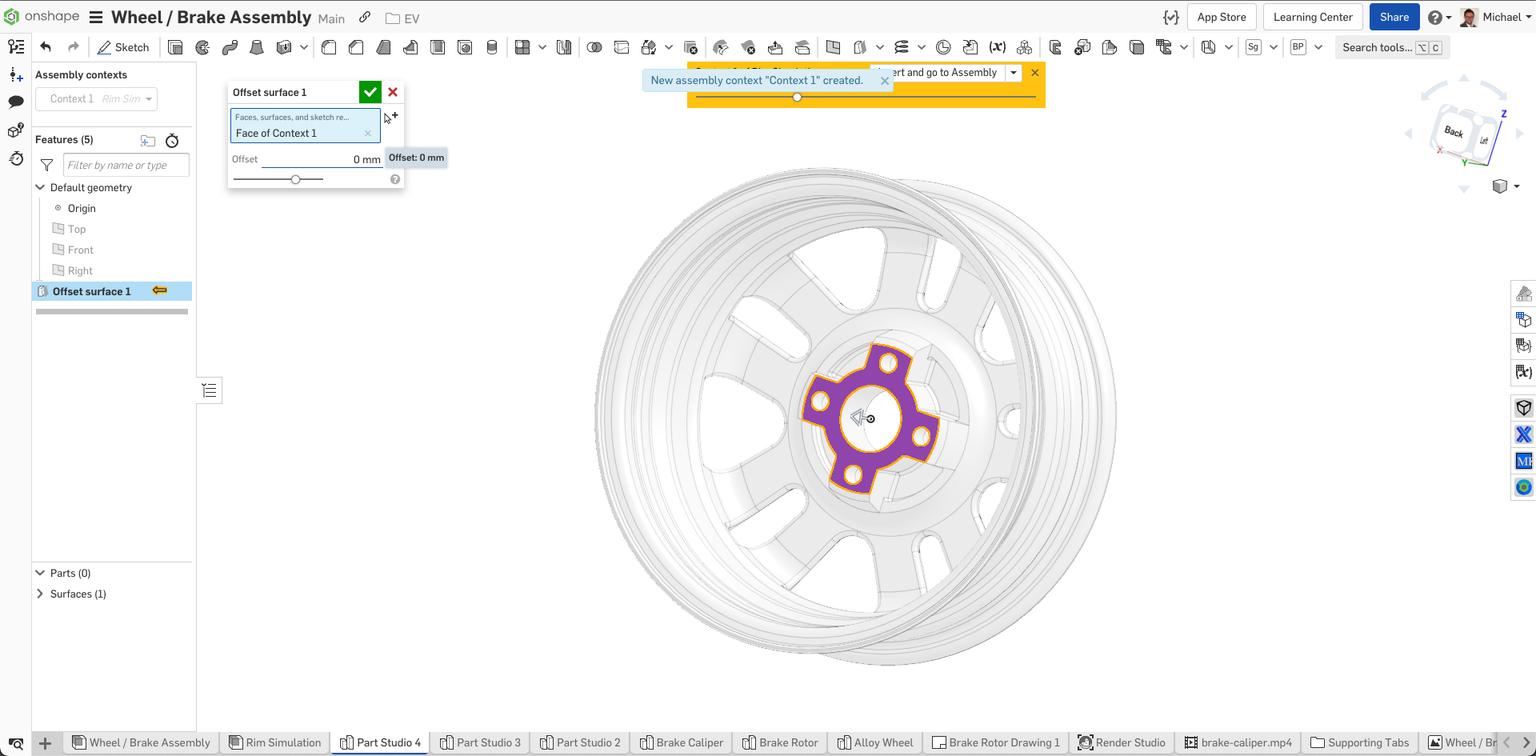Image resolution: width=1536 pixels, height=756 pixels.
Task: Cancel the Offset surface dialog
Action: tap(393, 92)
